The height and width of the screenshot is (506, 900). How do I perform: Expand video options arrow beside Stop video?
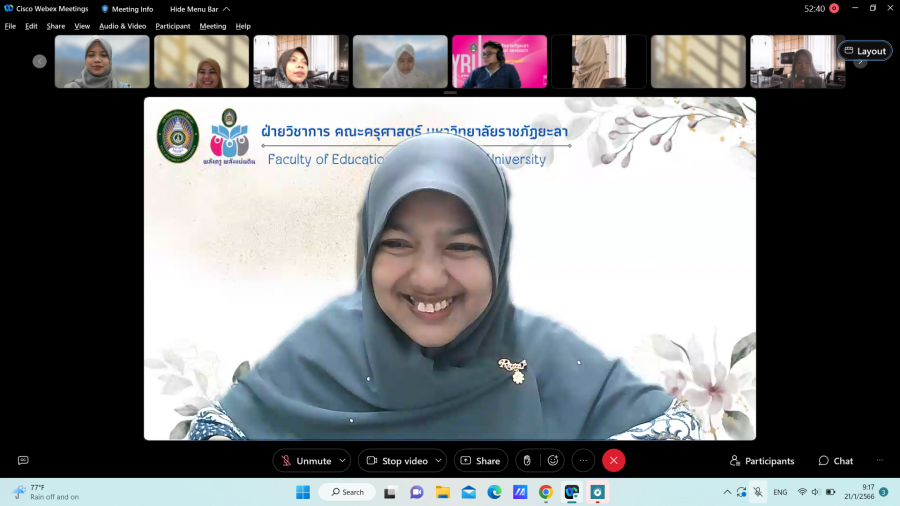[x=438, y=460]
